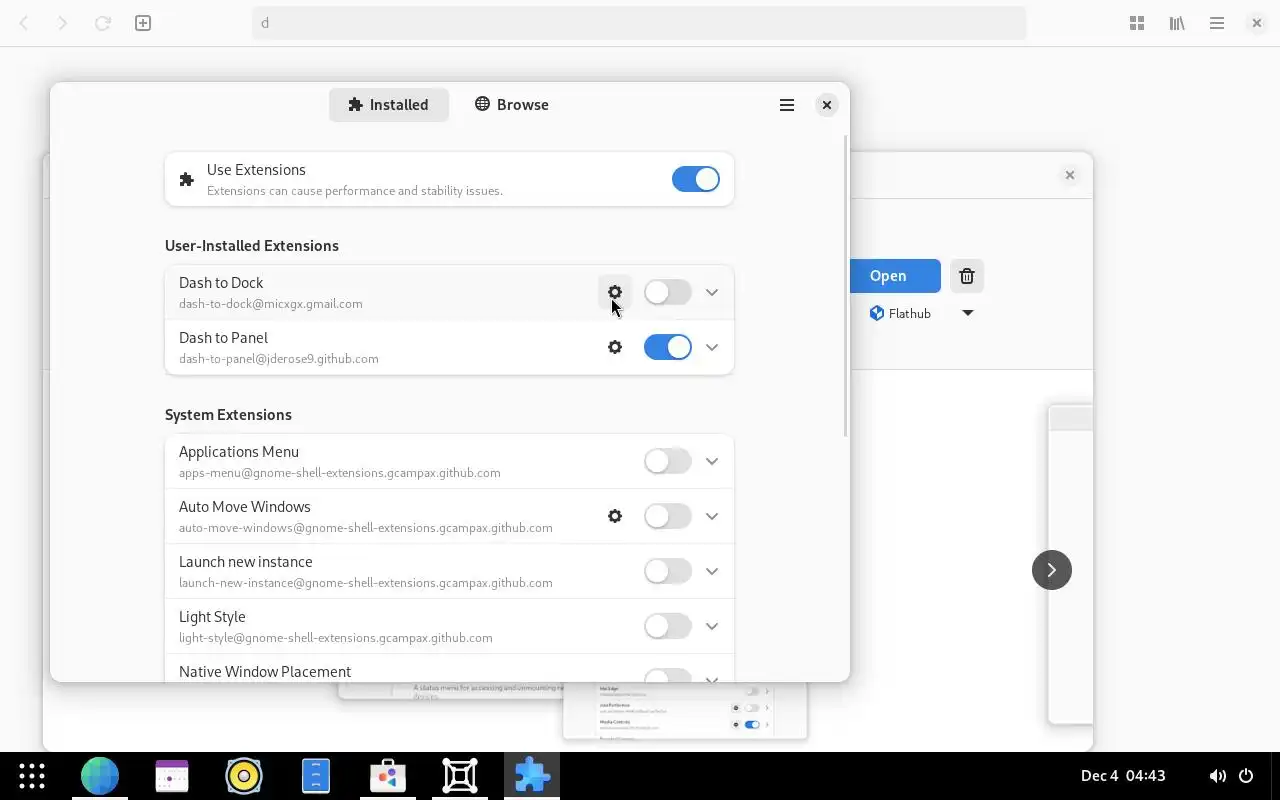Screen dimensions: 1280x800
Task: Toggle the Use Extensions master switch
Action: (x=696, y=179)
